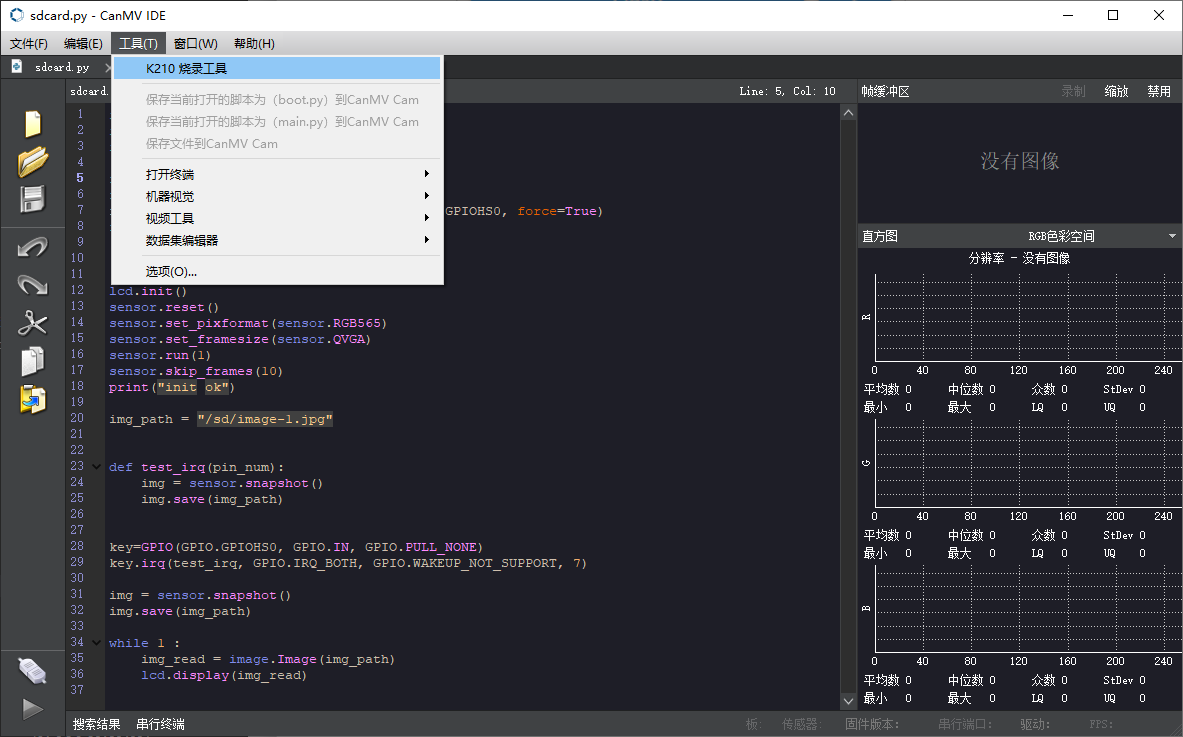The image size is (1183, 737).
Task: Open 数据集编辑器 submenu
Action: [x=277, y=240]
